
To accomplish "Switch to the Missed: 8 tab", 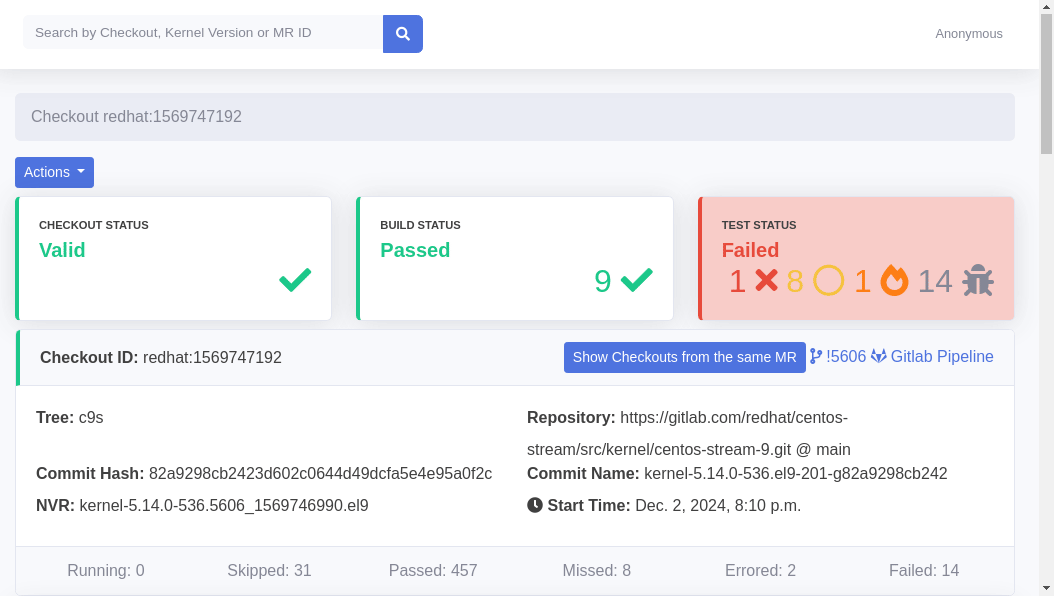I will (x=596, y=571).
